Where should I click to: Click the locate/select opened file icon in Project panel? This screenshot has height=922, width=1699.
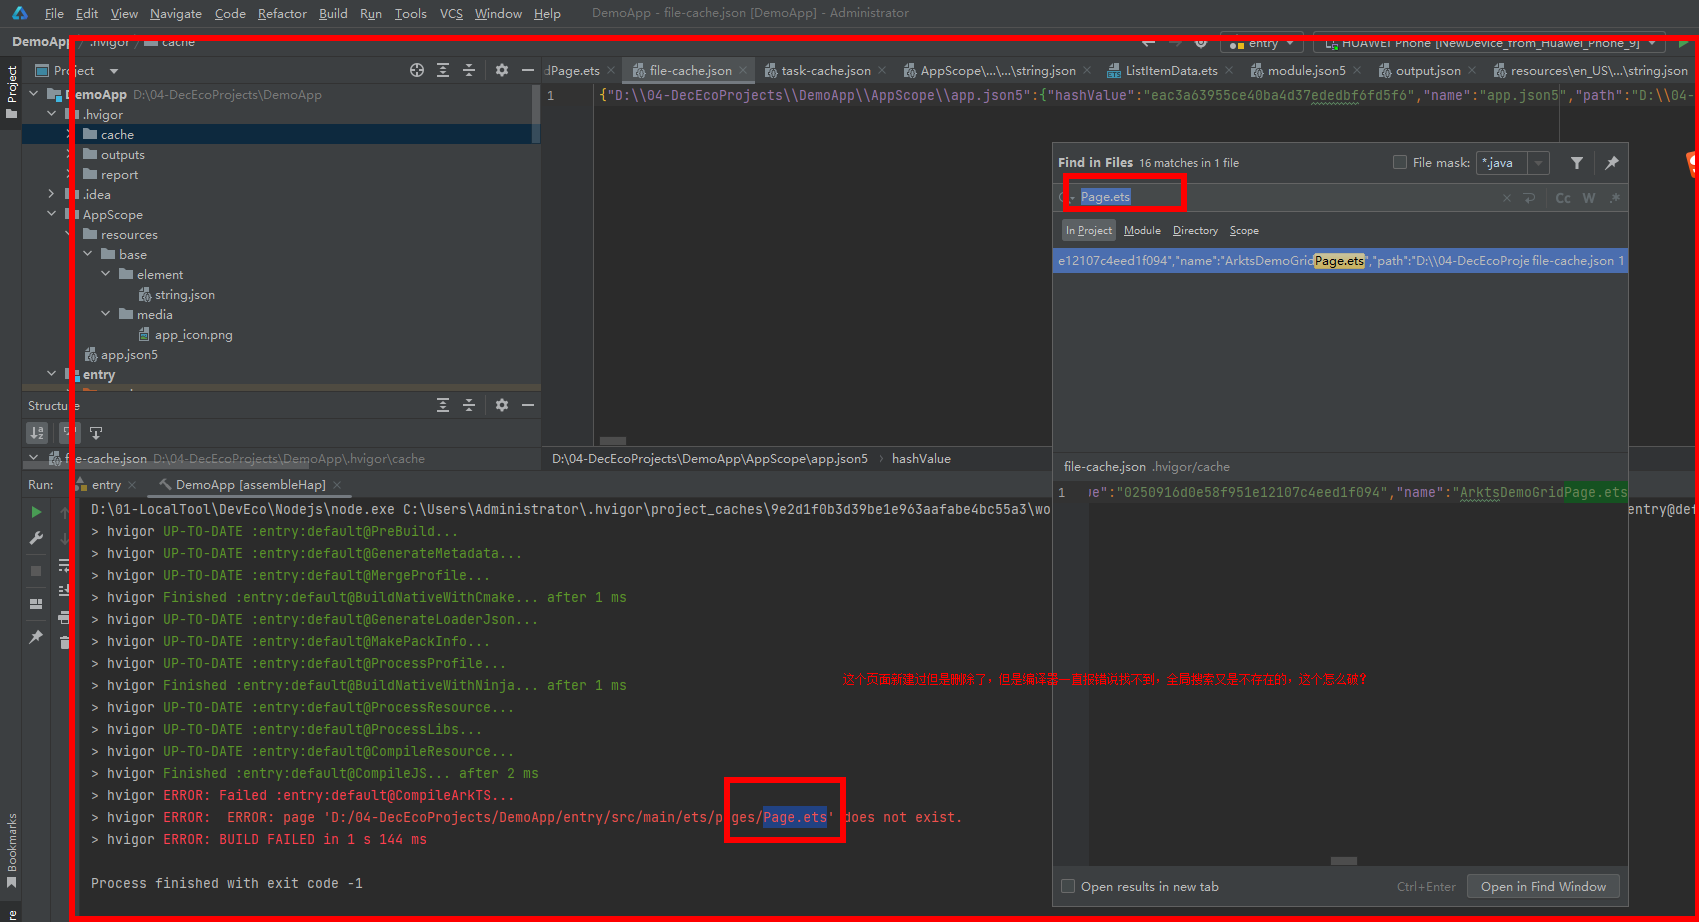(417, 70)
